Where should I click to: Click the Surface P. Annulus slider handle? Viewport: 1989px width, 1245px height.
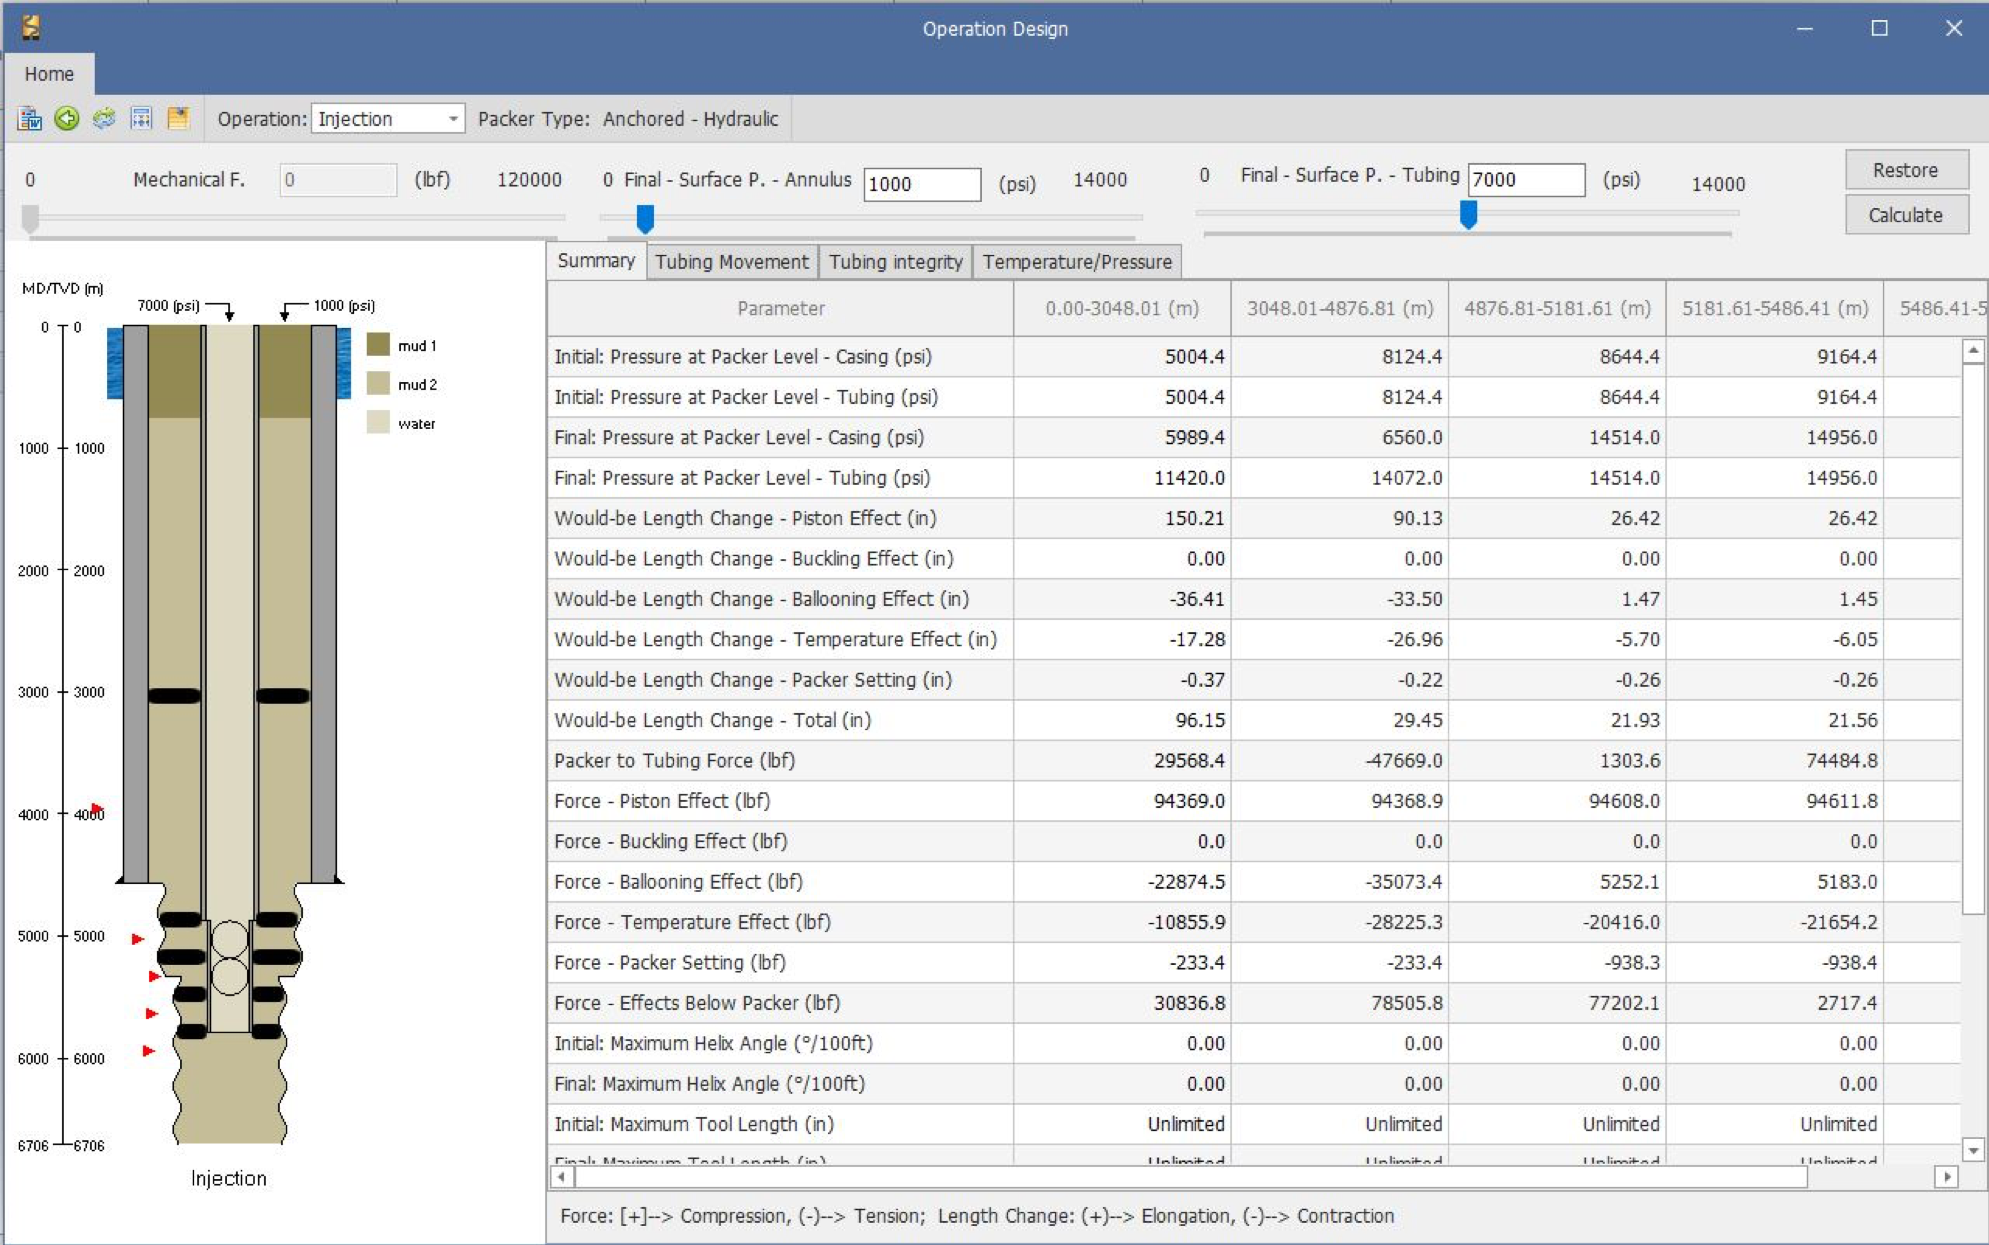[x=645, y=217]
